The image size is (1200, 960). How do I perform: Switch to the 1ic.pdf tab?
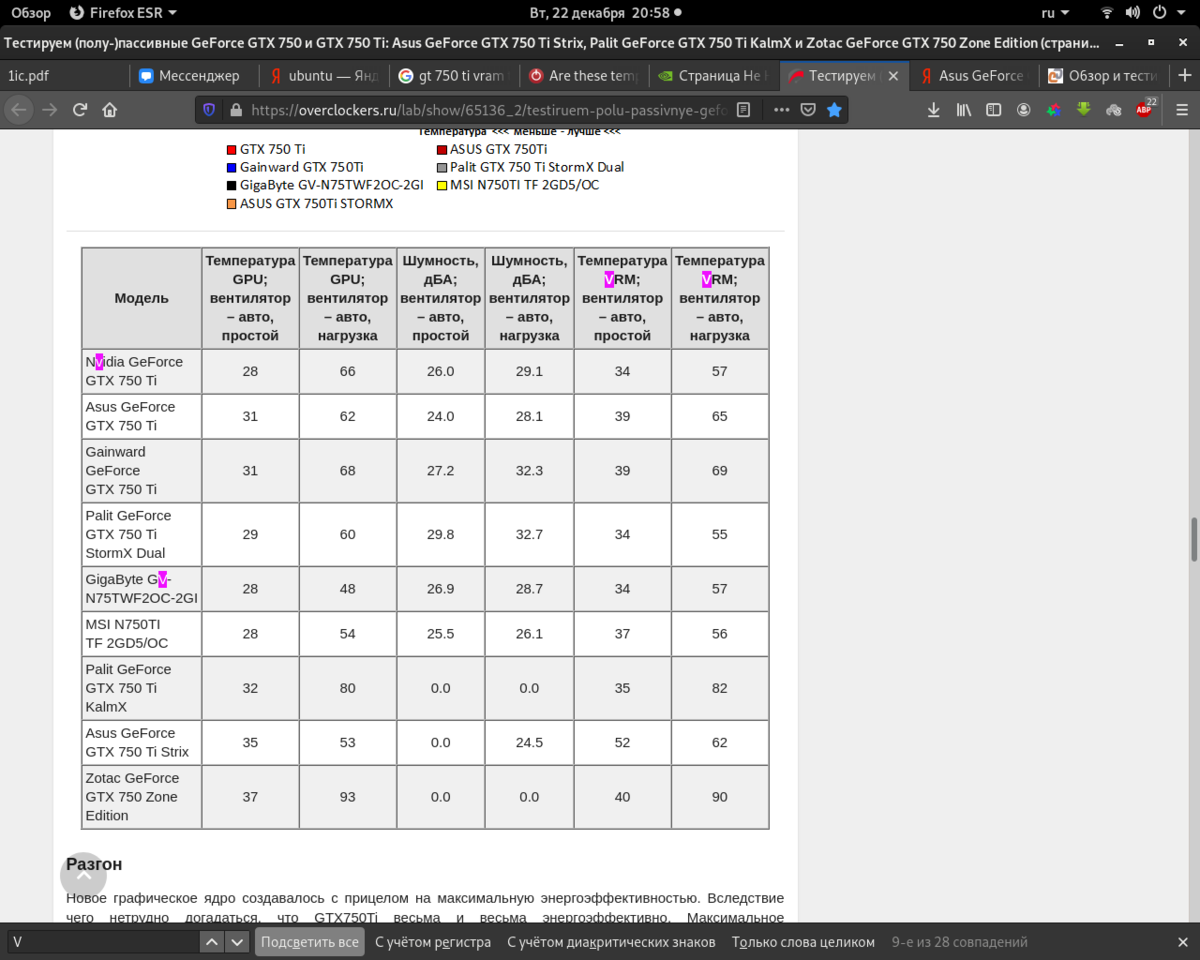tap(65, 76)
